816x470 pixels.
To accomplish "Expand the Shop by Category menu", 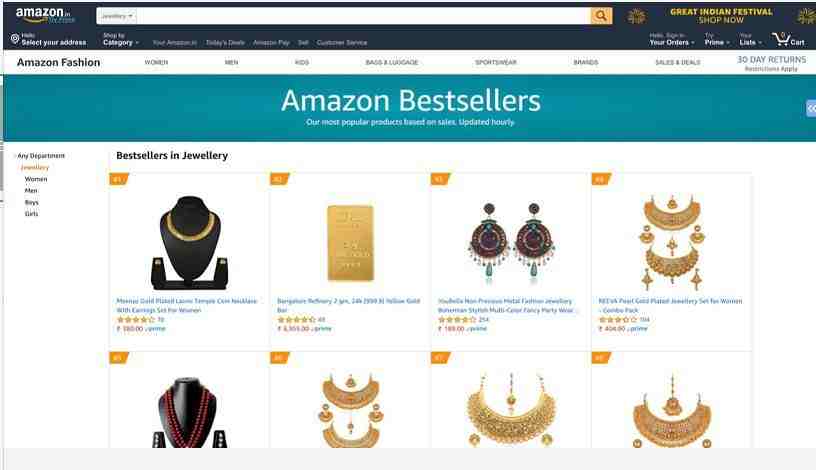I will 121,39.
